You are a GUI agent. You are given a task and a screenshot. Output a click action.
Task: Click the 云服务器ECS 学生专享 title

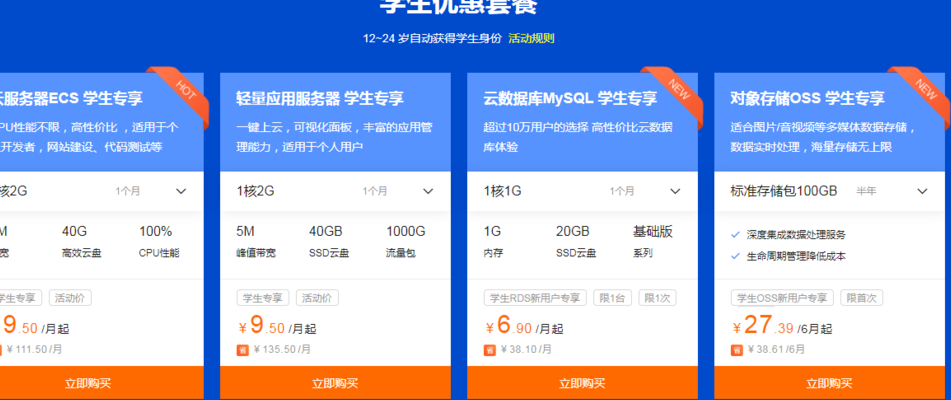pos(71,98)
